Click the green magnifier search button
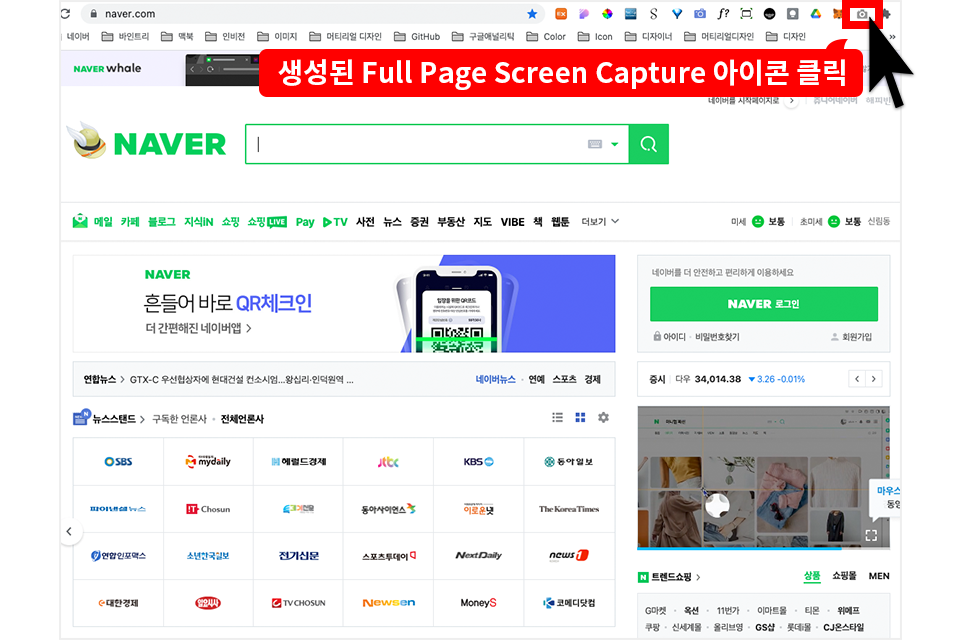This screenshot has height=640, width=960. [x=649, y=144]
